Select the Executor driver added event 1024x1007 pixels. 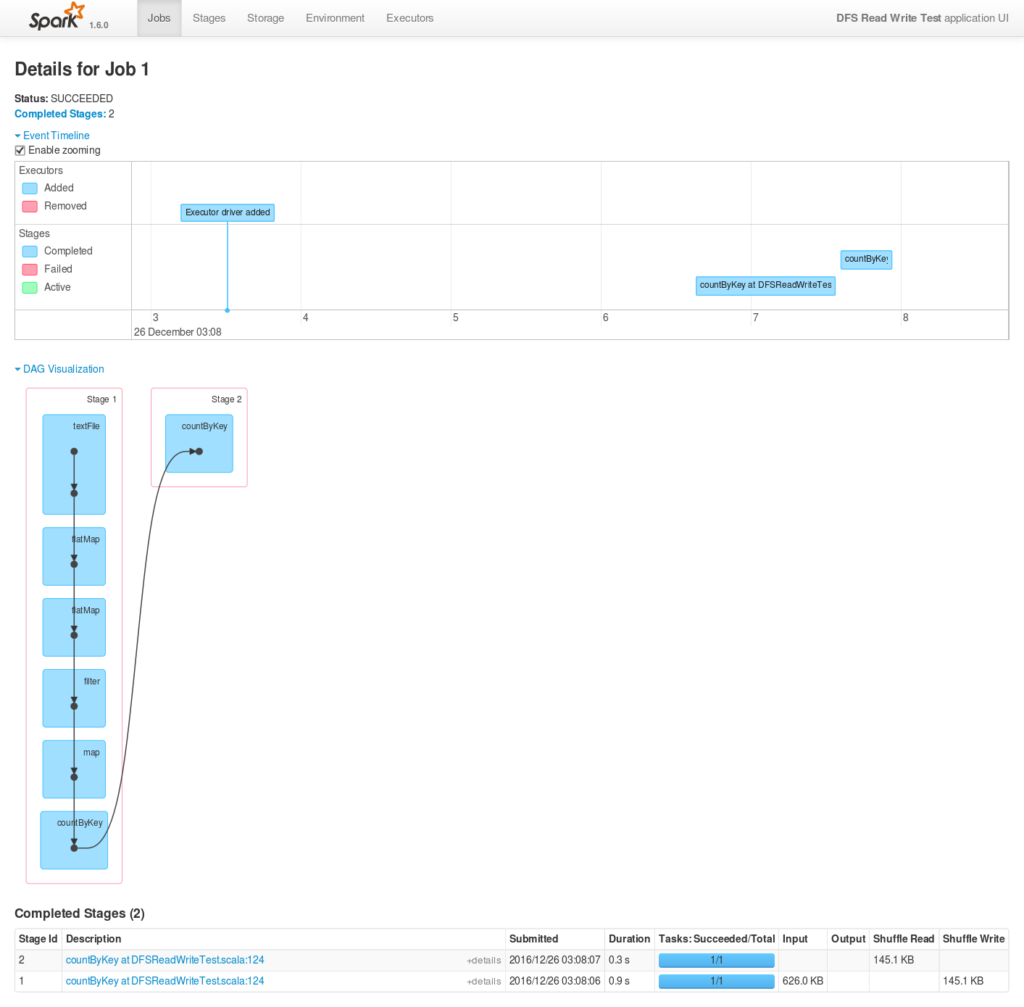[227, 212]
